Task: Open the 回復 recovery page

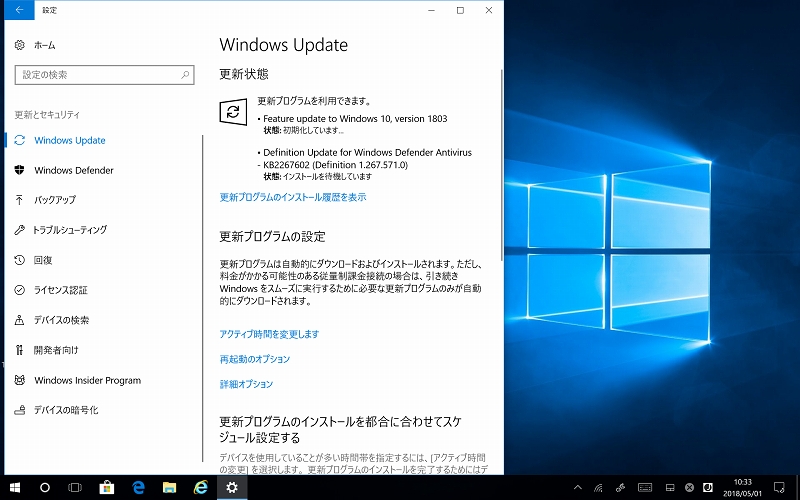Action: pyautogui.click(x=43, y=260)
